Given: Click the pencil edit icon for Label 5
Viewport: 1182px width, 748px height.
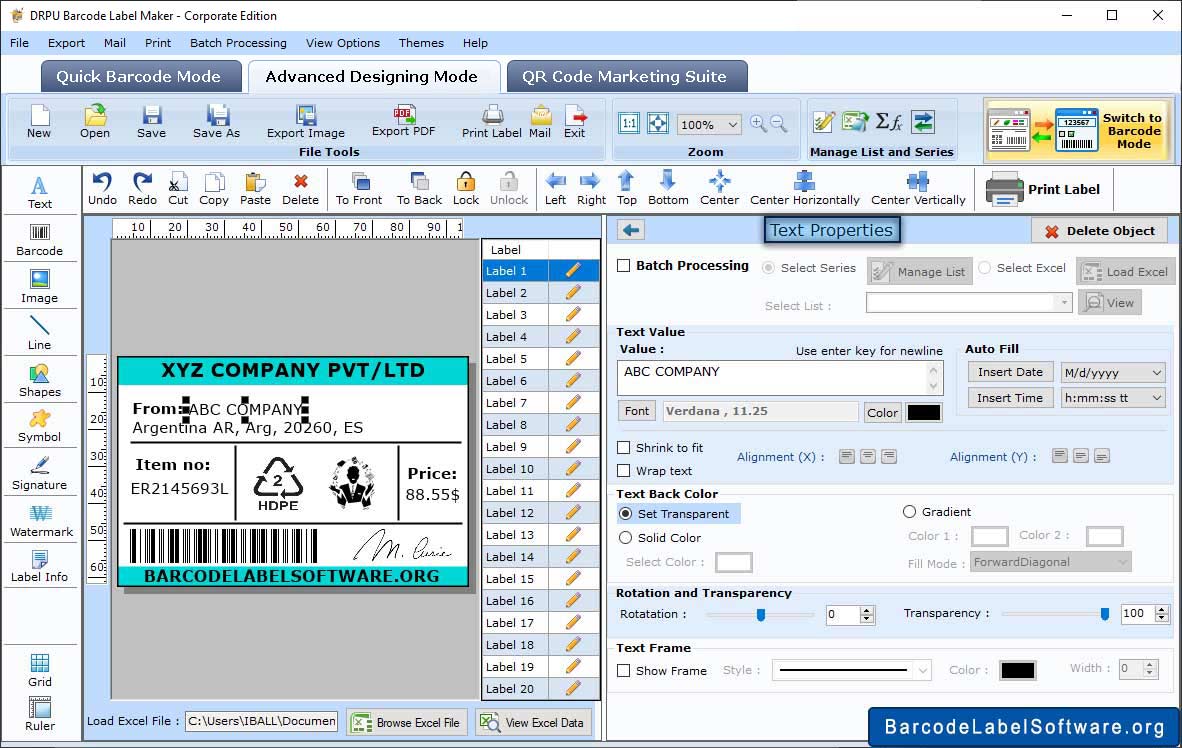Looking at the screenshot, I should [573, 358].
